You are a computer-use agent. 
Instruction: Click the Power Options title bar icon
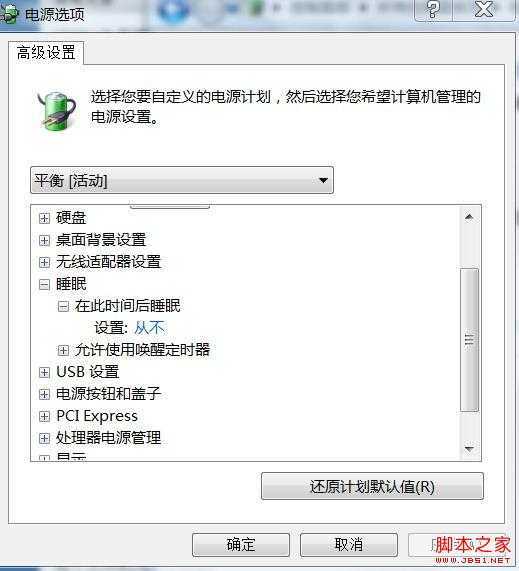point(9,15)
